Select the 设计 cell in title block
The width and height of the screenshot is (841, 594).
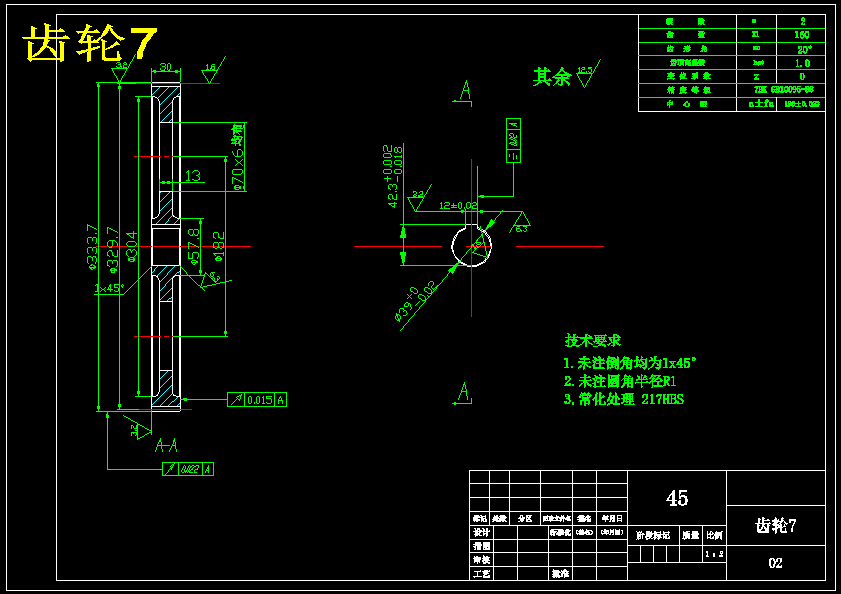481,532
